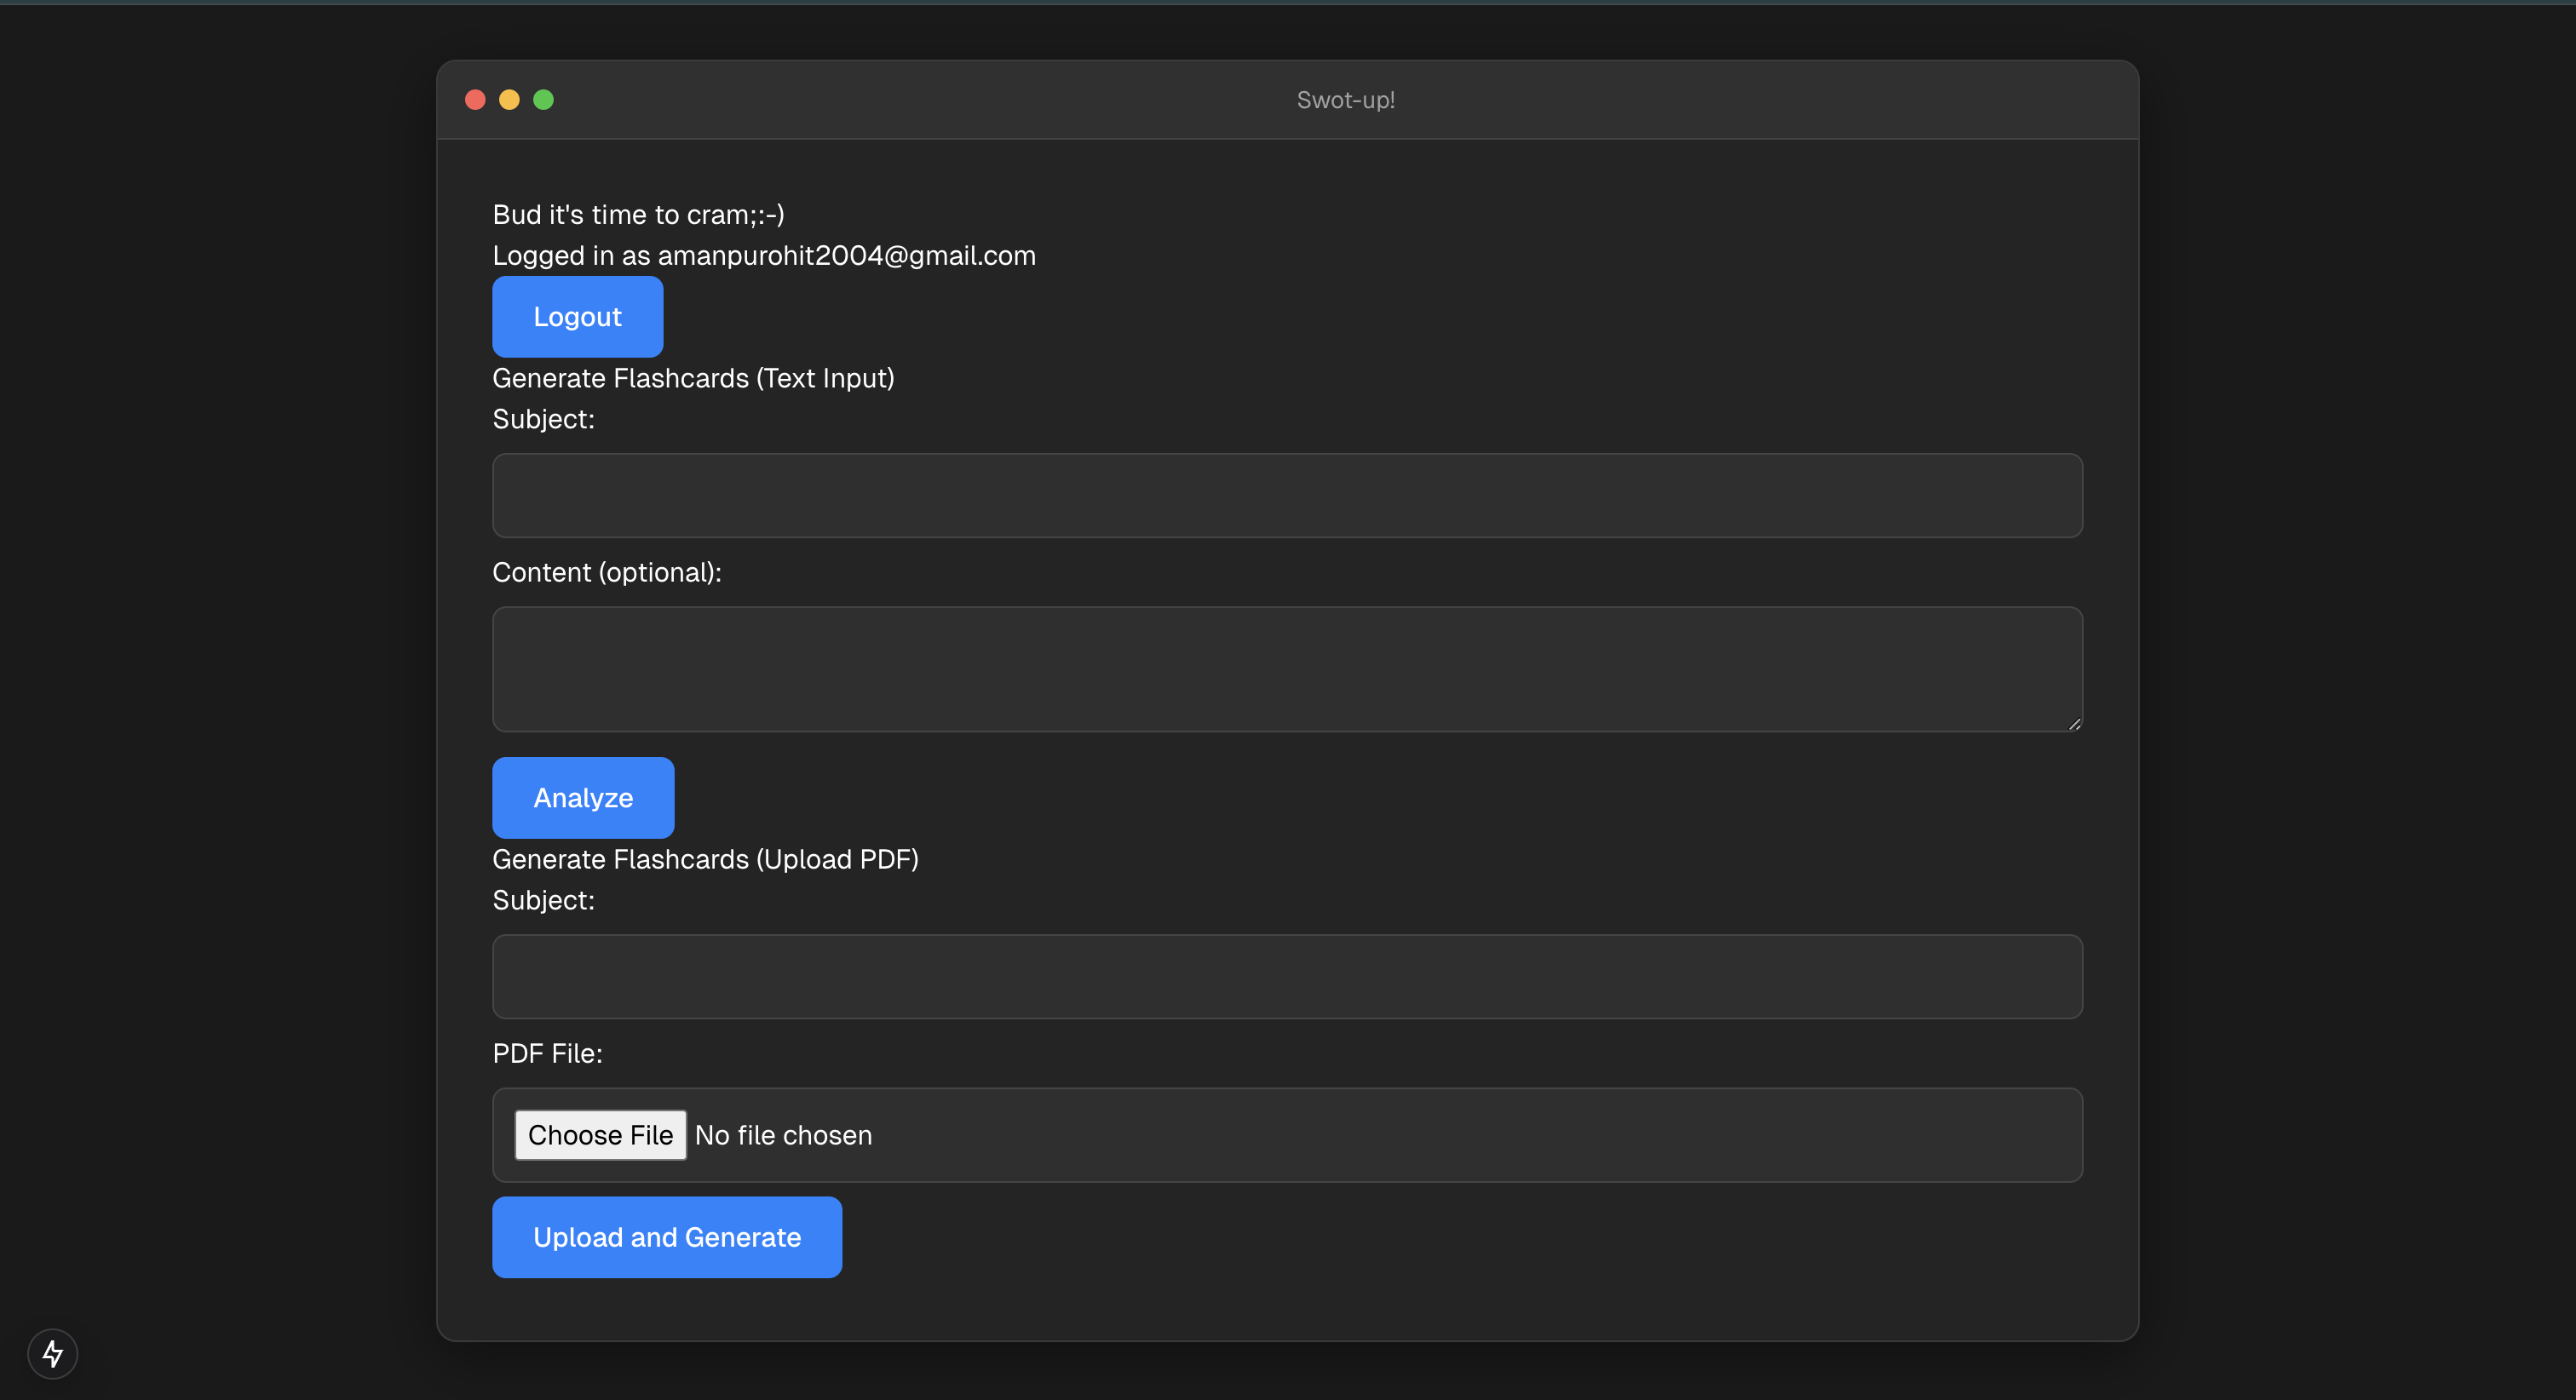
Task: Open the Choose File picker
Action: (600, 1135)
